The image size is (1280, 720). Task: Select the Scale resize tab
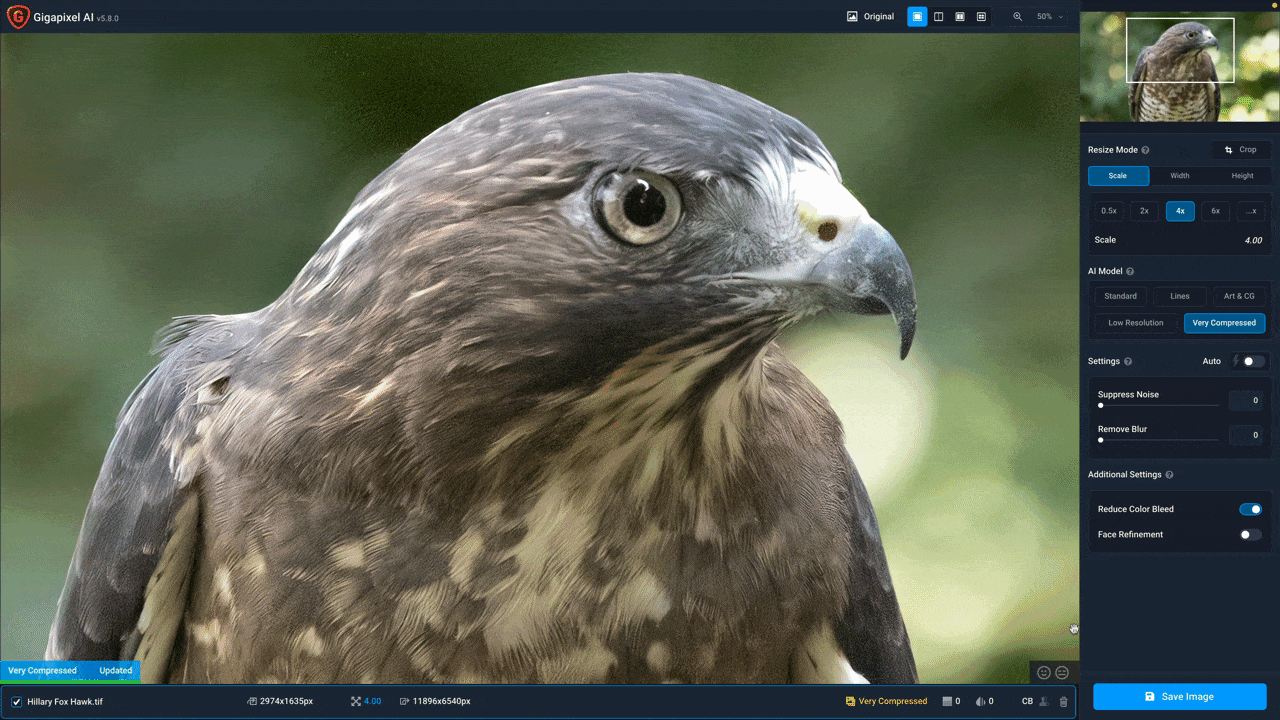[1118, 176]
